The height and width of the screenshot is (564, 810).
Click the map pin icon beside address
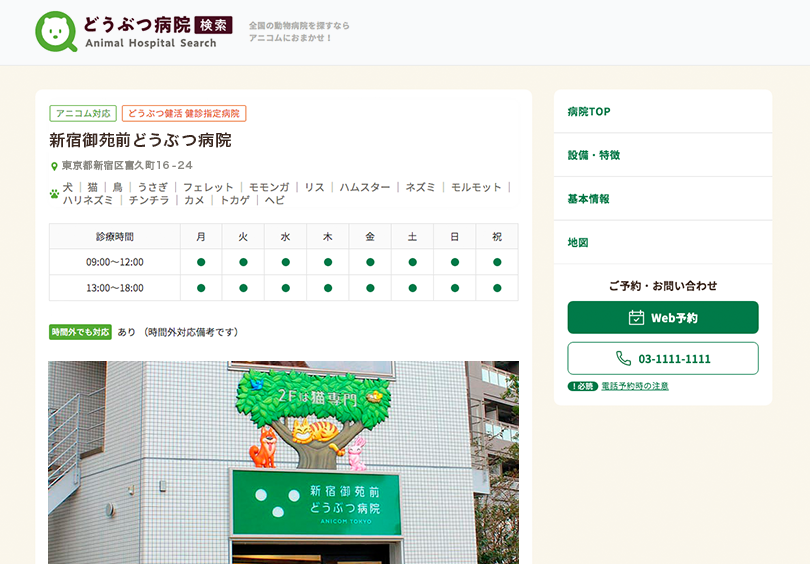pyautogui.click(x=55, y=166)
